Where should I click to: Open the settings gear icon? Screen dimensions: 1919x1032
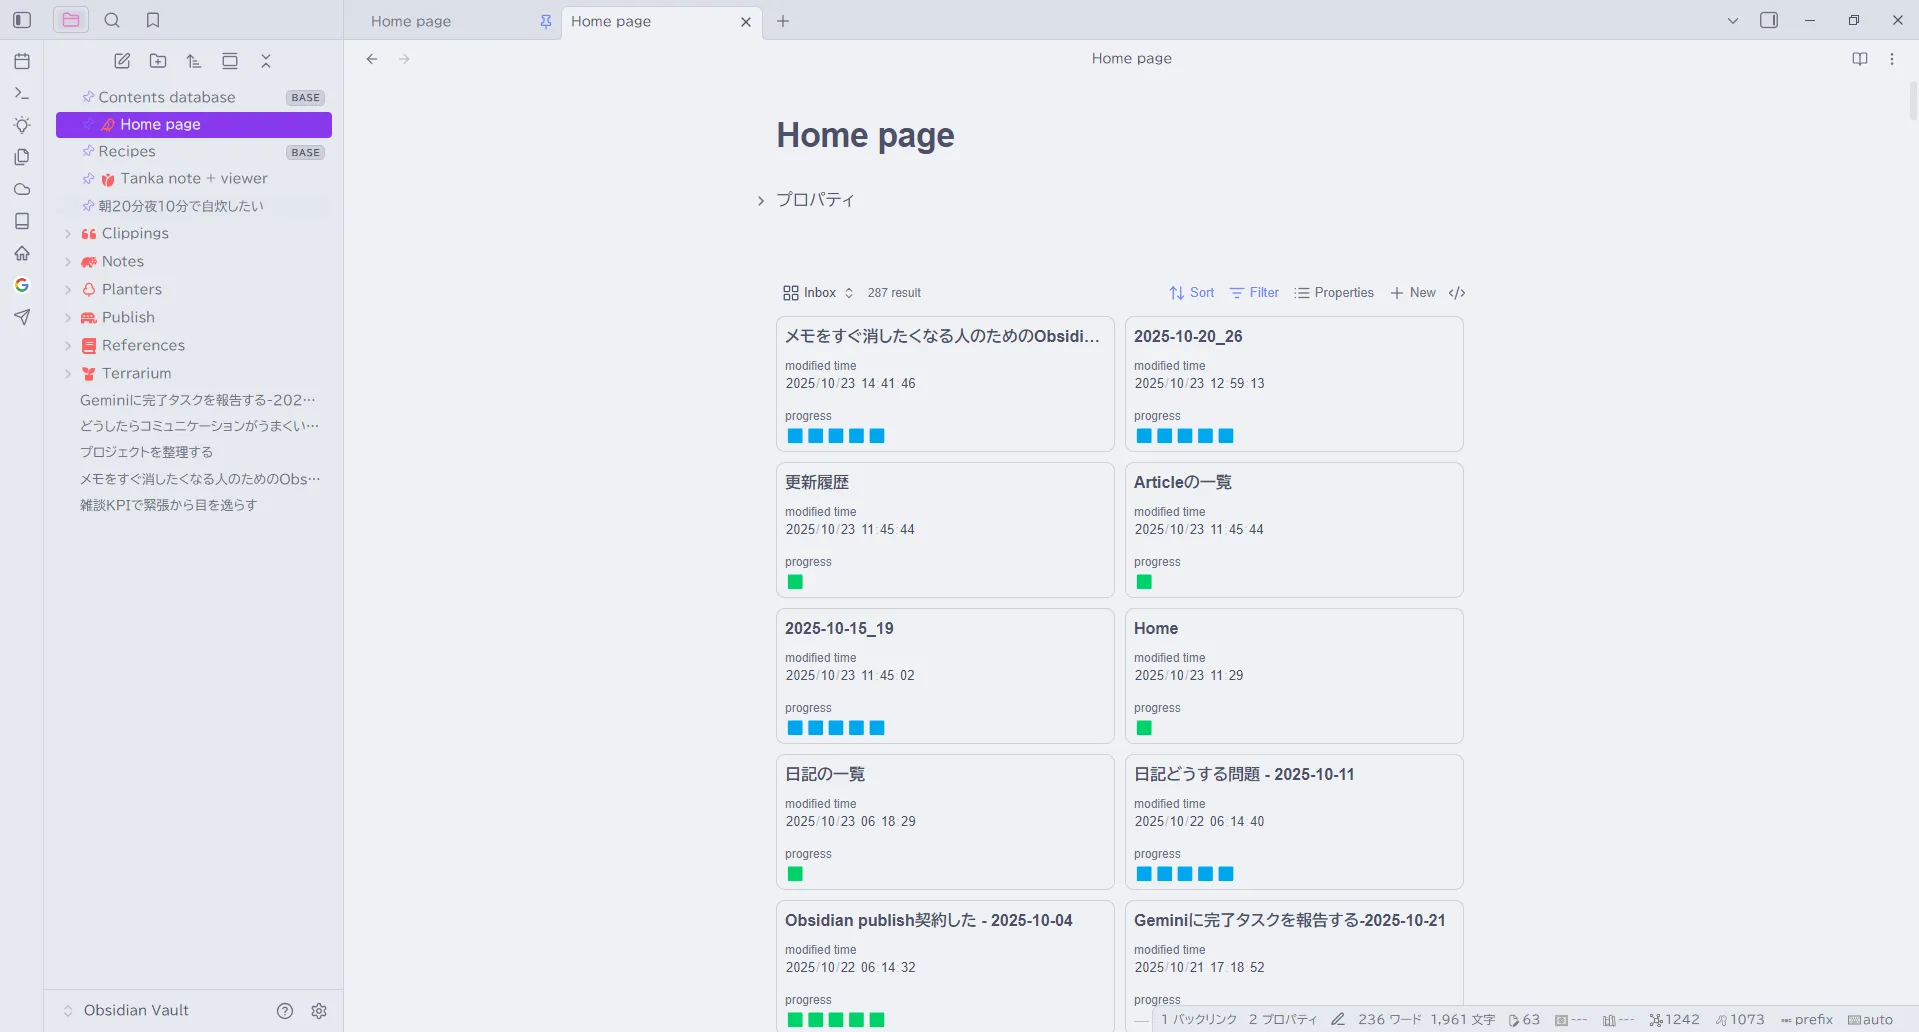(x=319, y=1011)
